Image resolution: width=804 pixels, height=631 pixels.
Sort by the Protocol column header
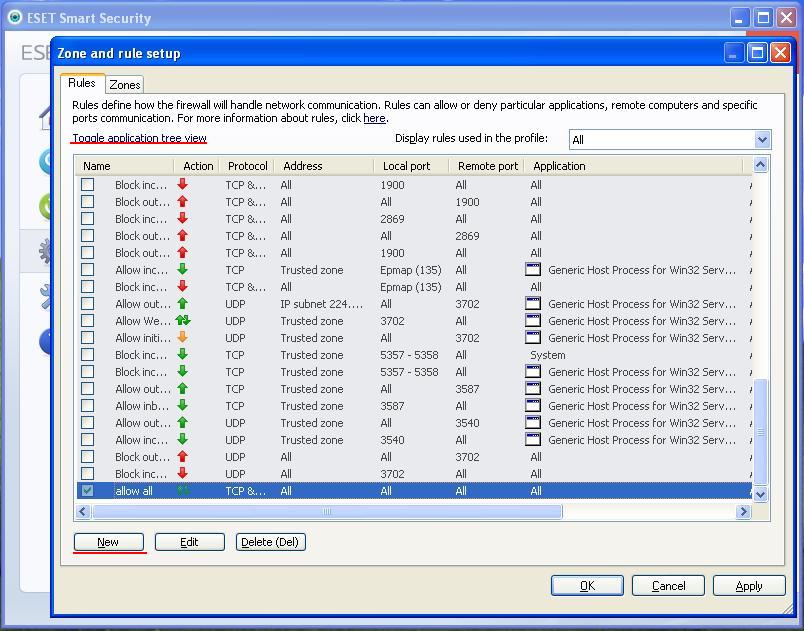pos(247,166)
